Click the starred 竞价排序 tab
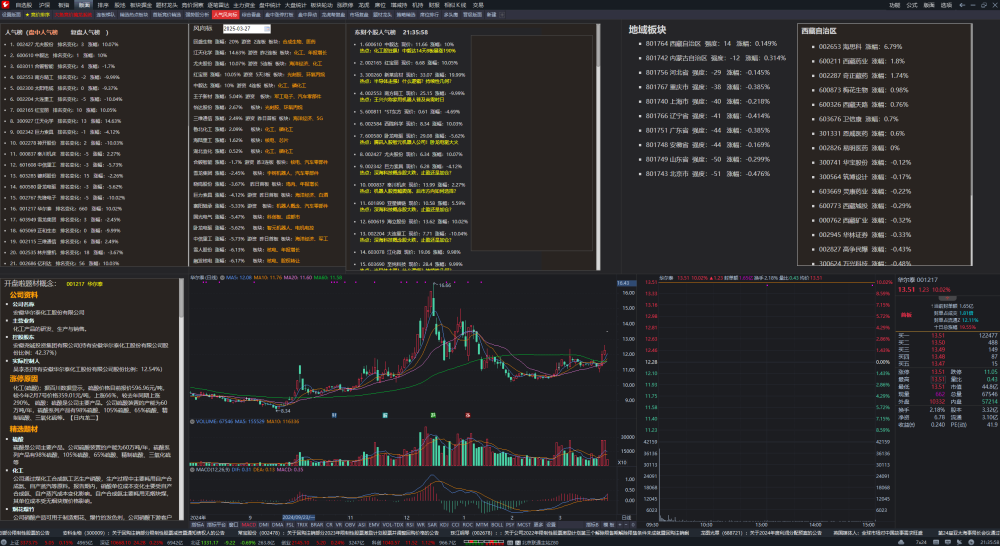The width and height of the screenshot is (1000, 546). tap(38, 15)
